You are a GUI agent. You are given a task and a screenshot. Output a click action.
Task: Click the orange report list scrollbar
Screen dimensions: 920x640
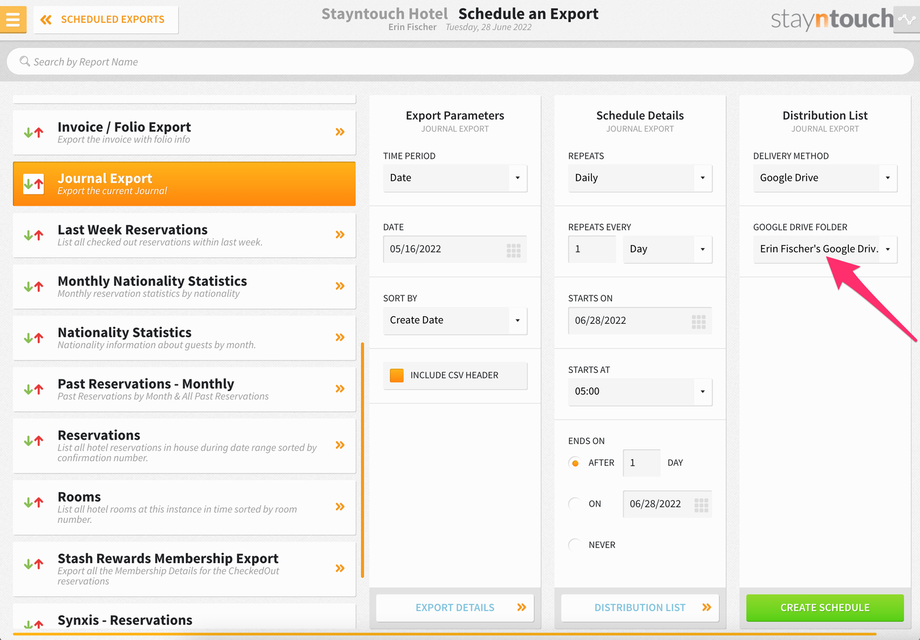(363, 460)
